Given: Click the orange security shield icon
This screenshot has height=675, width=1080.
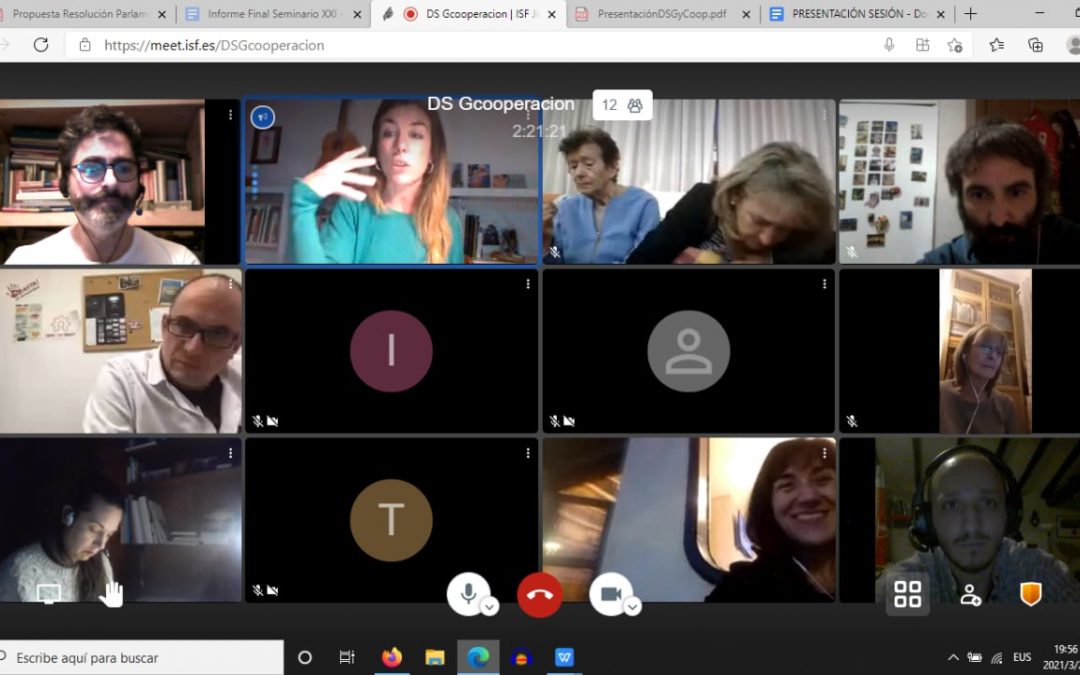Looking at the screenshot, I should click(x=1030, y=595).
